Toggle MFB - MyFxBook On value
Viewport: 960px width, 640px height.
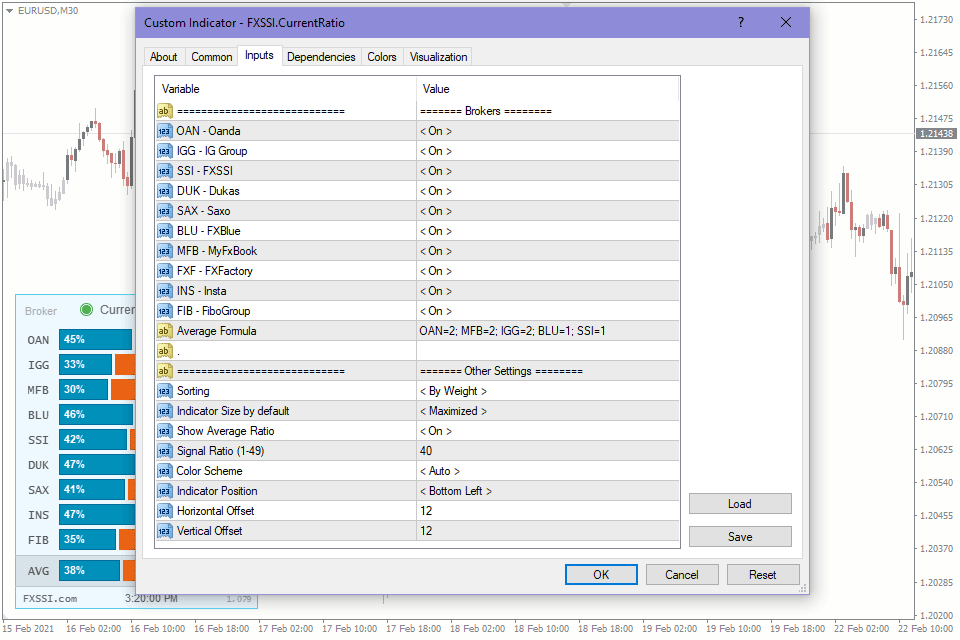pos(436,251)
